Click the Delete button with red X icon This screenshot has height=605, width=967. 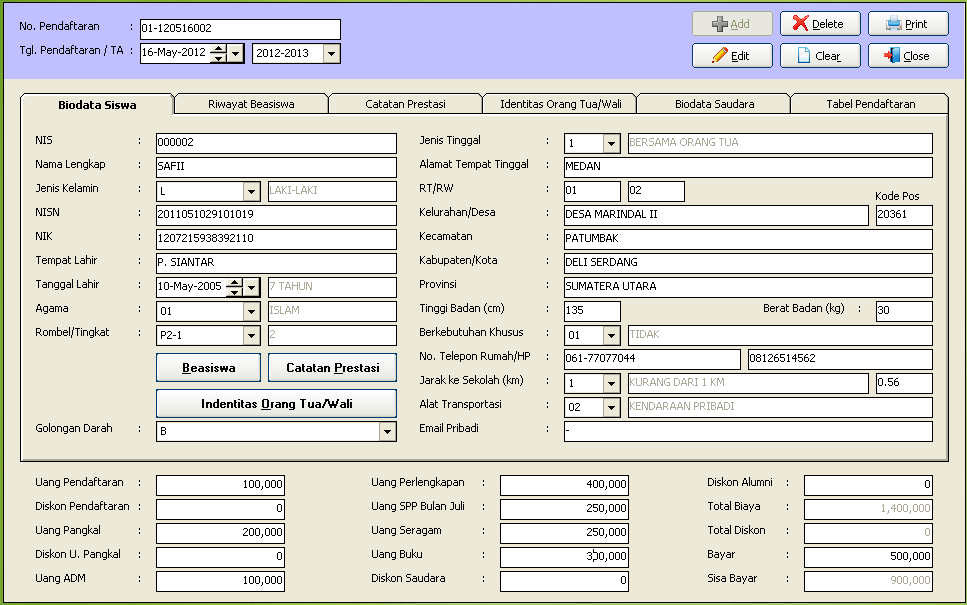click(x=819, y=24)
